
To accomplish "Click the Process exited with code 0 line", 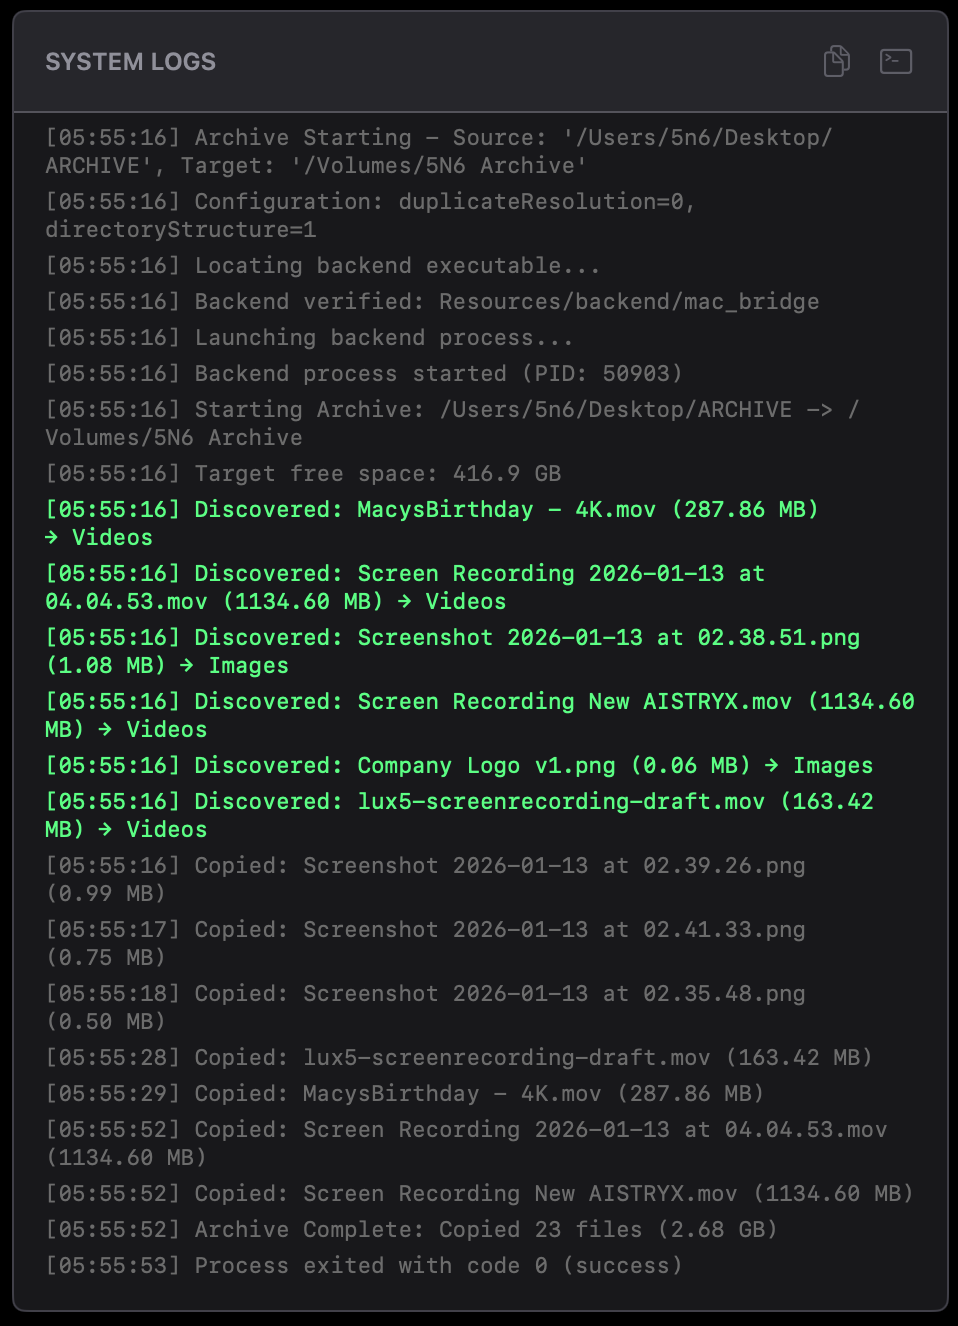I will point(363,1265).
